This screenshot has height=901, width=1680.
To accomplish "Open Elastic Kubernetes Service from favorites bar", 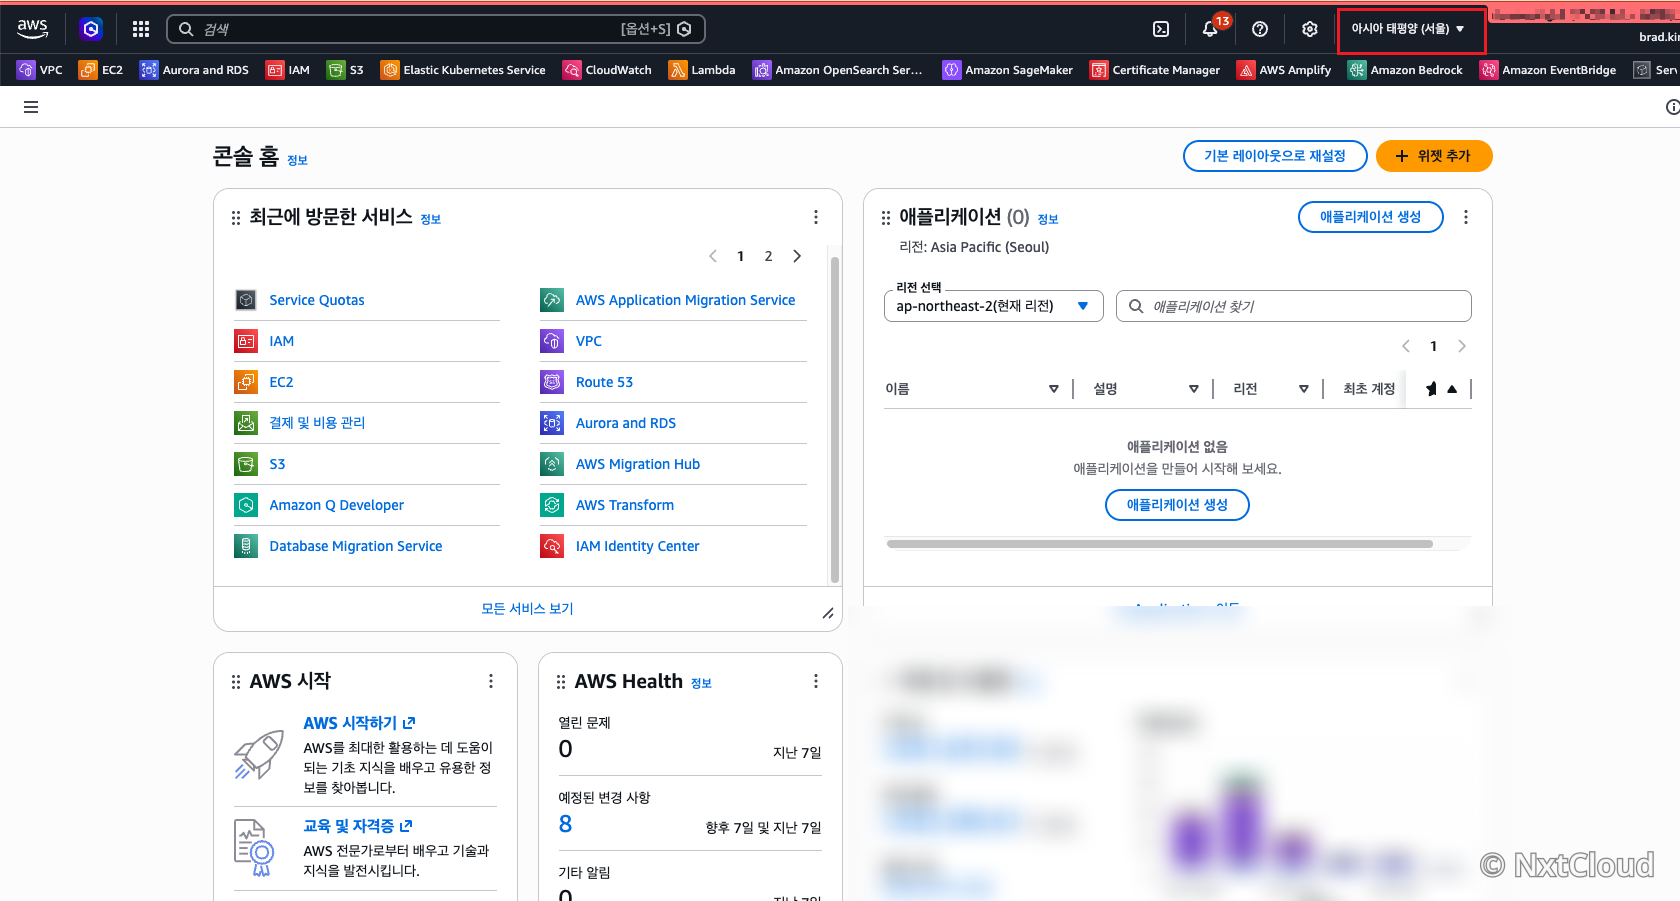I will 463,70.
